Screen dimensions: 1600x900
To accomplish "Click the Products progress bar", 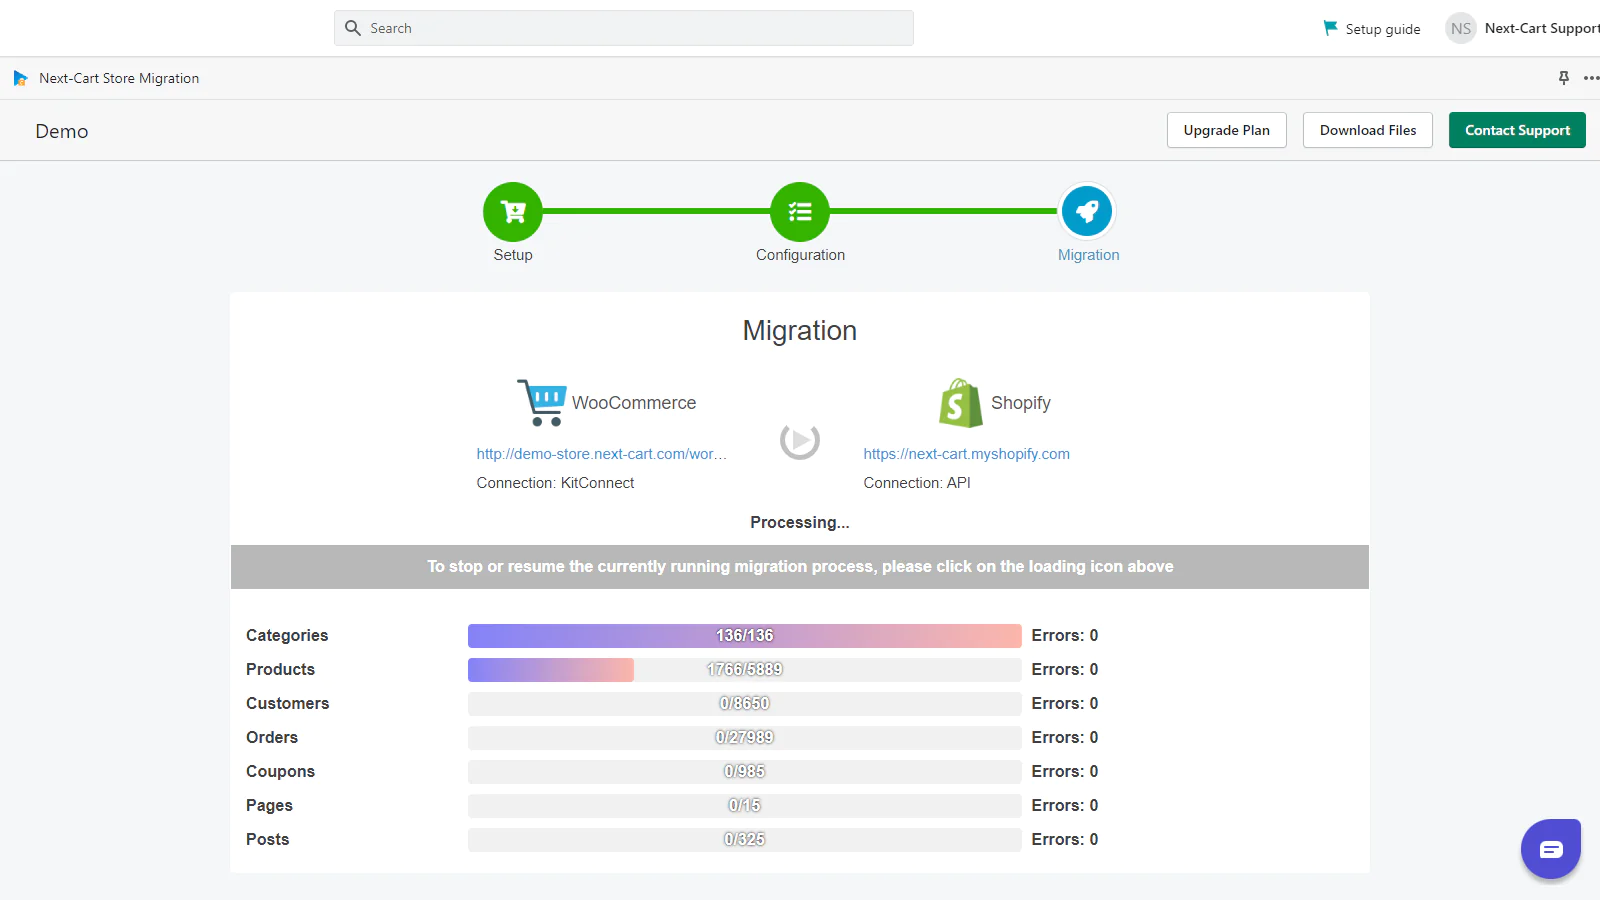I will pyautogui.click(x=744, y=670).
